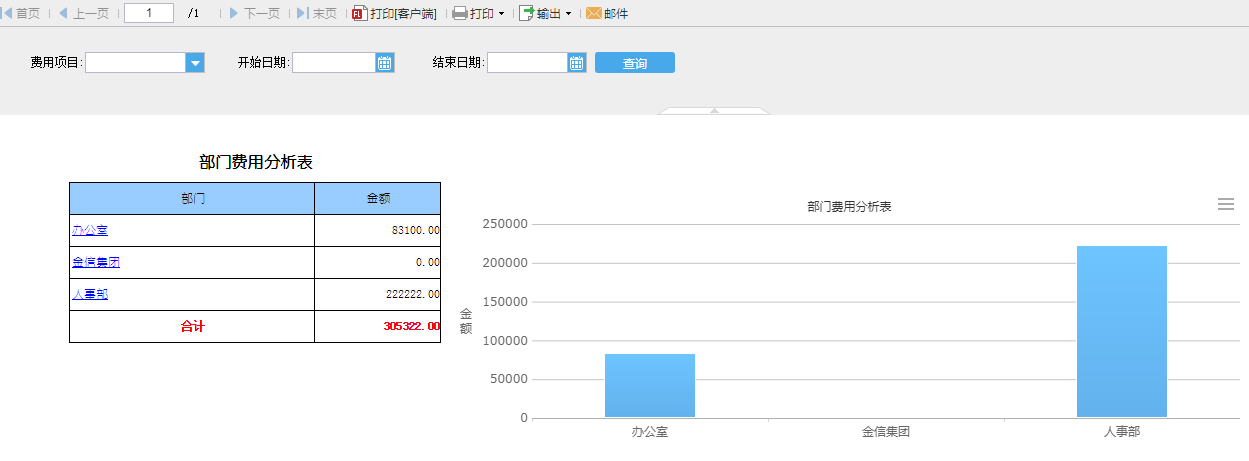Go to first page (首页)
This screenshot has width=1249, height=461.
(20, 14)
